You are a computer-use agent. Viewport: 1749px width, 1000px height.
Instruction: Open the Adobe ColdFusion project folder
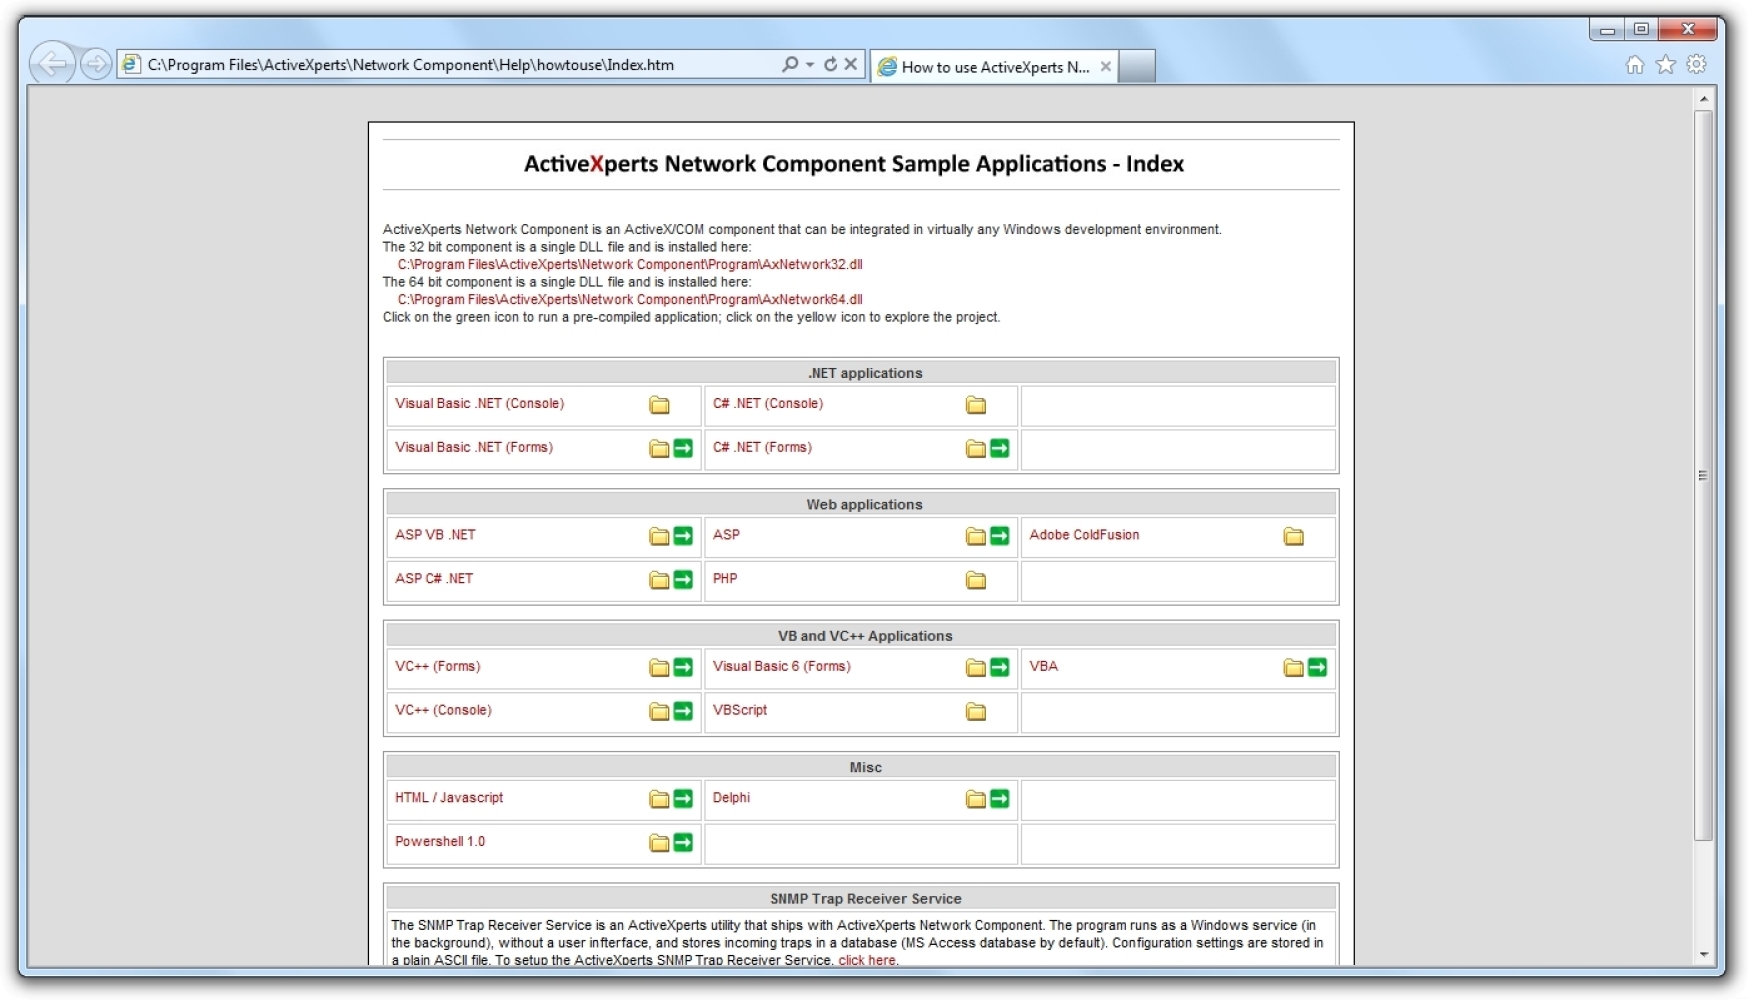(x=1292, y=536)
